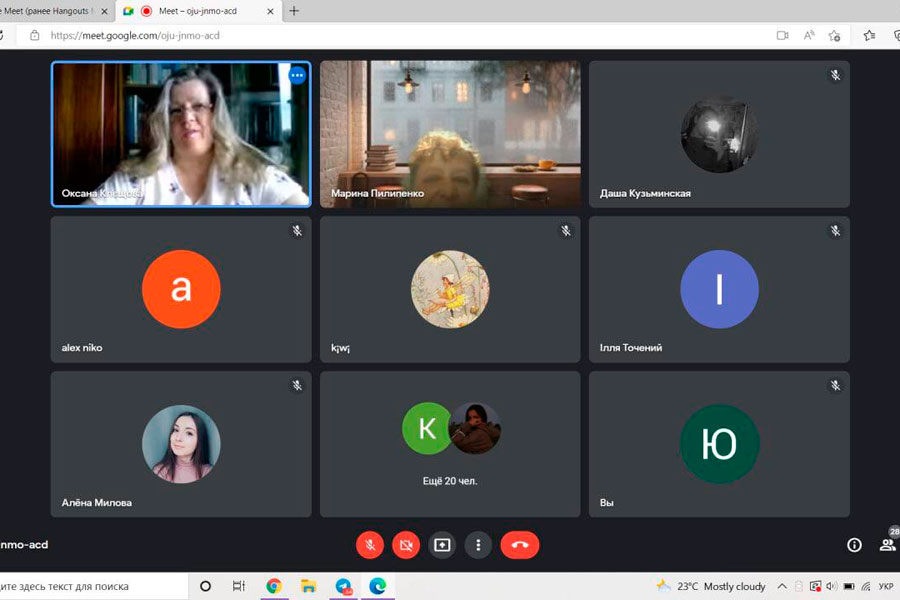Click the blue 'I' avatar of Ілля Точений
The width and height of the screenshot is (900, 600).
tap(719, 289)
